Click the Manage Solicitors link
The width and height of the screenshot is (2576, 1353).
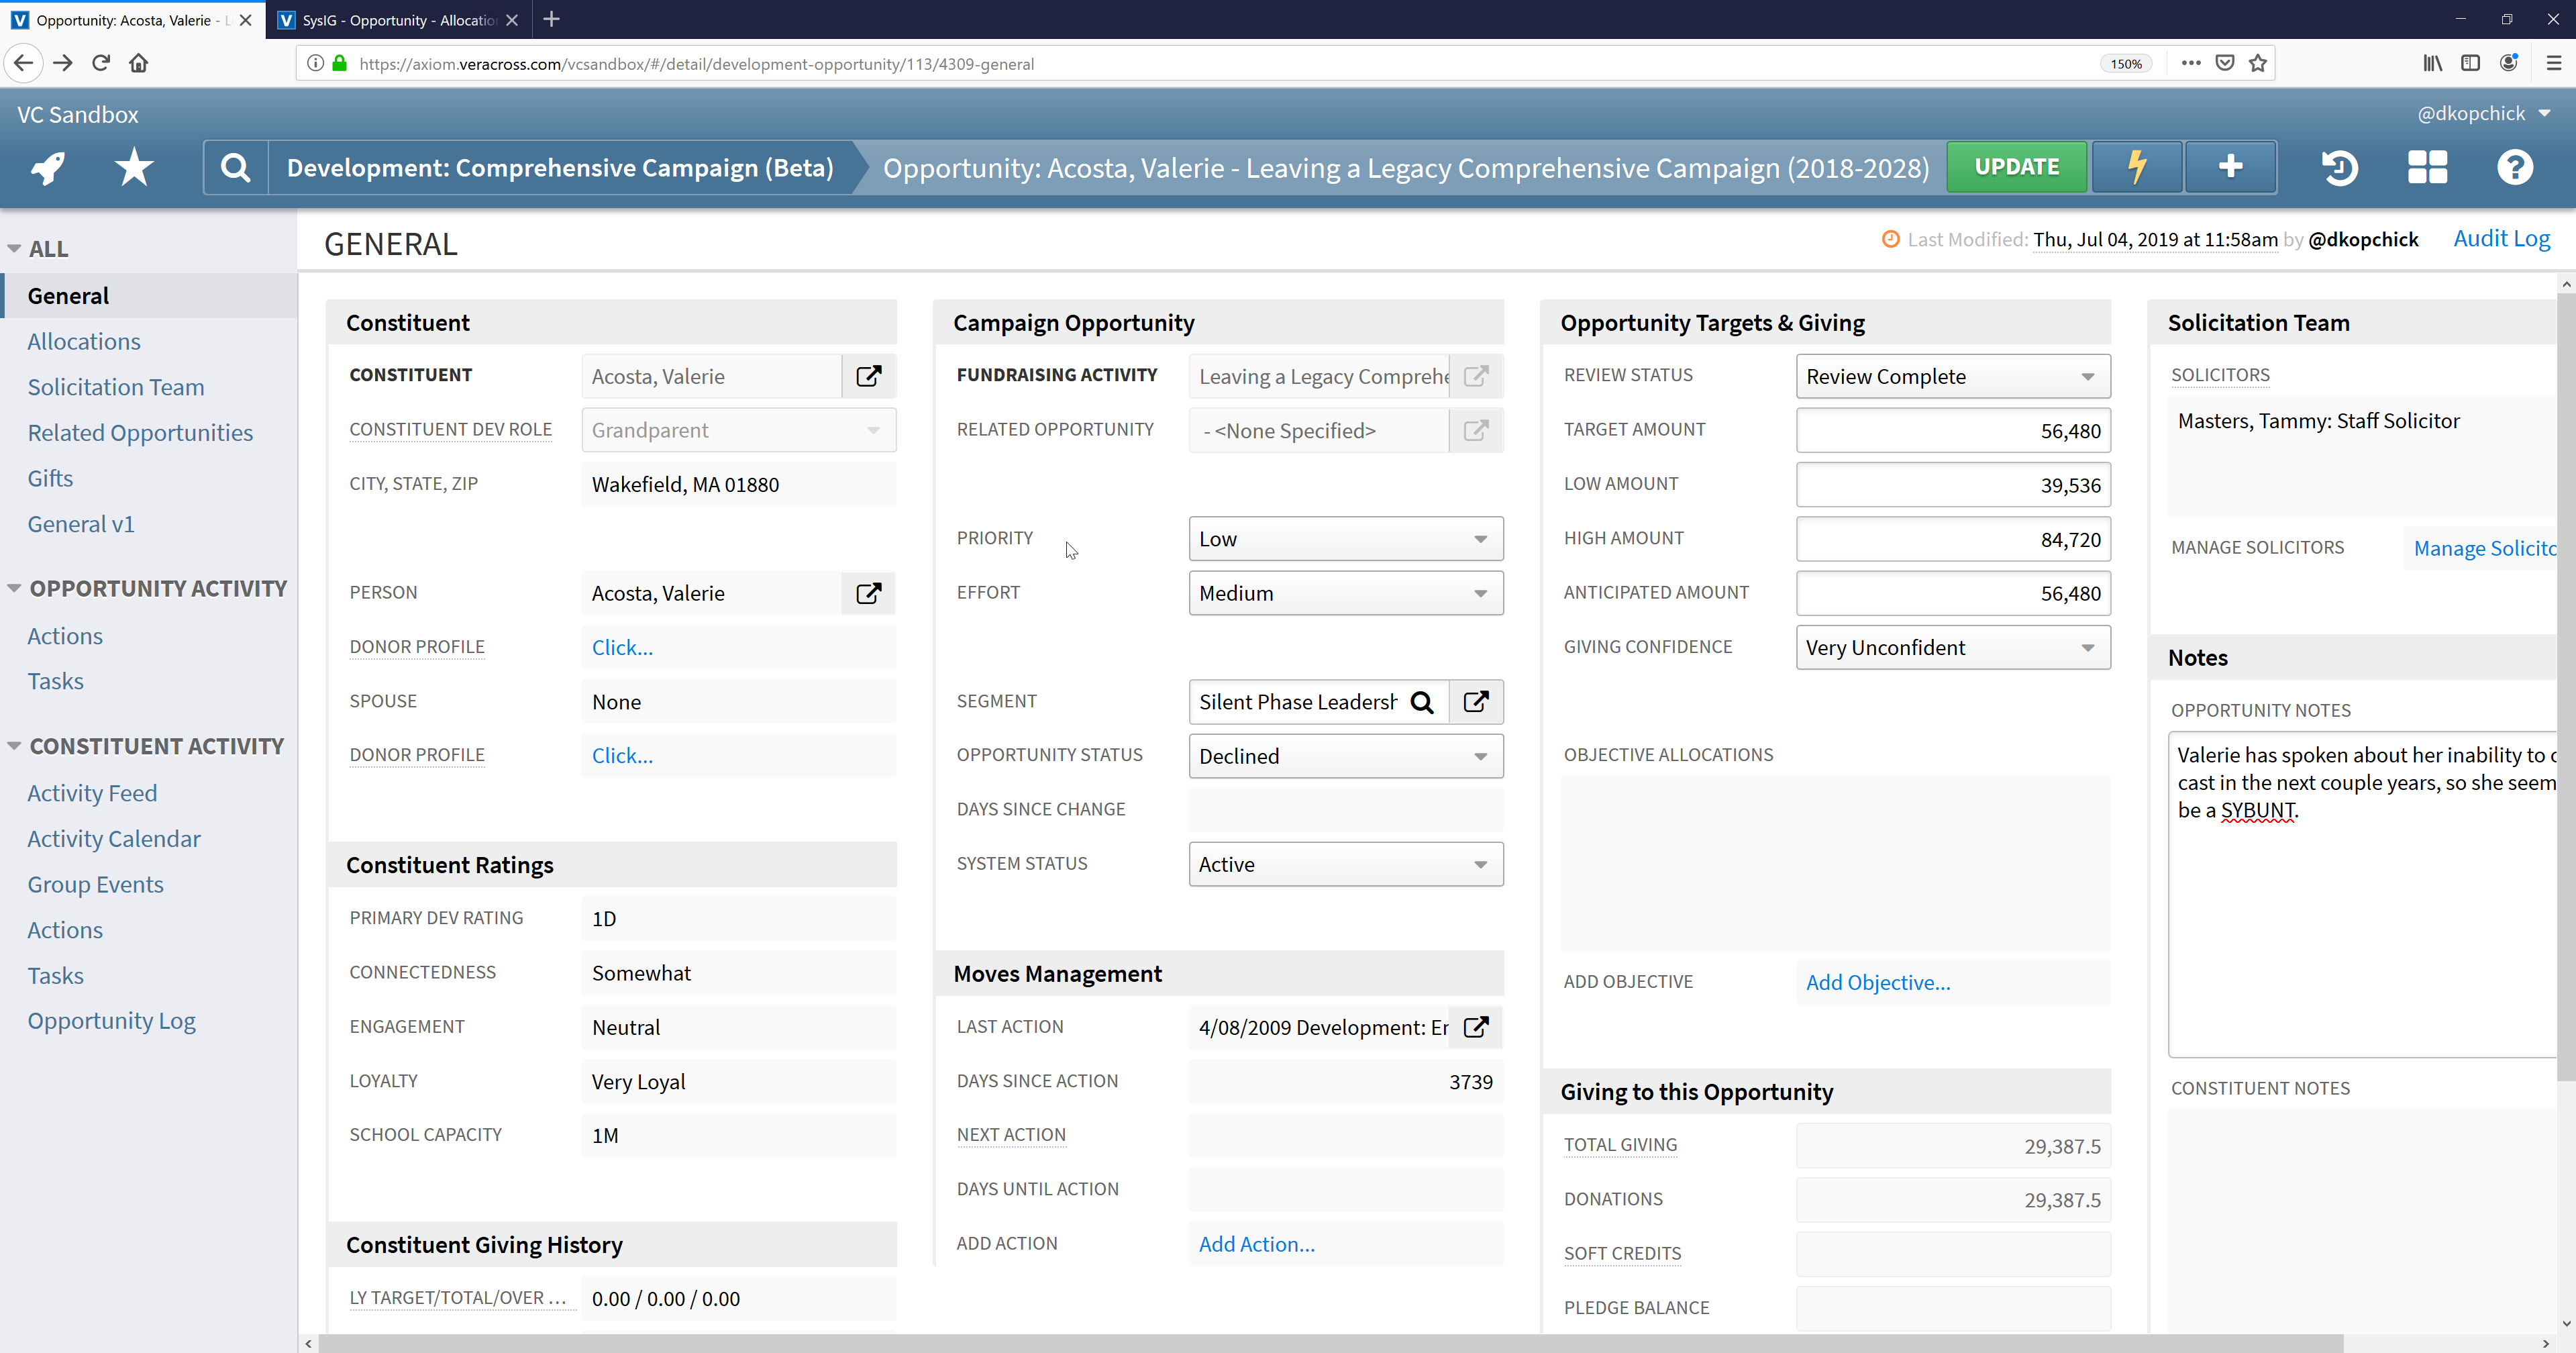(2485, 548)
